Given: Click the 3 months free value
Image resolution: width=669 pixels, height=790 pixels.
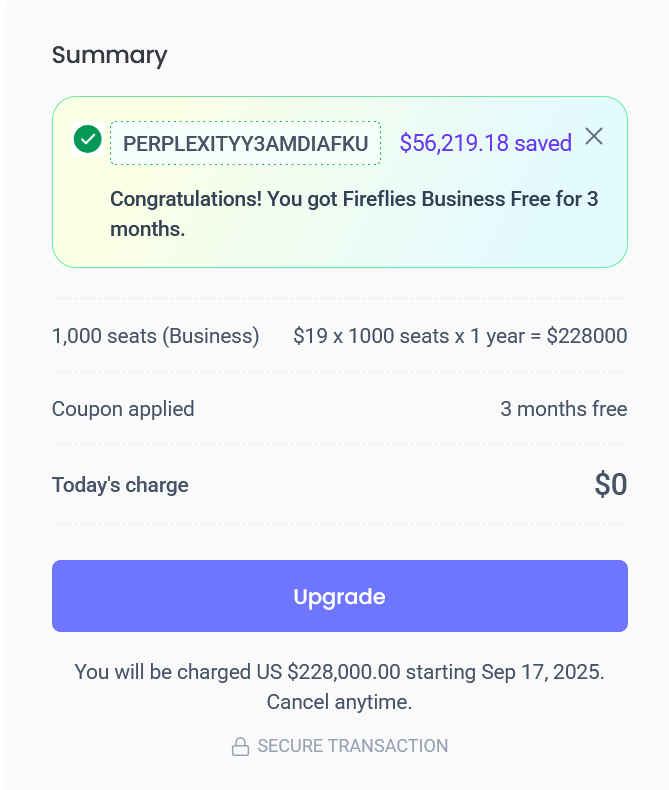Looking at the screenshot, I should (563, 409).
